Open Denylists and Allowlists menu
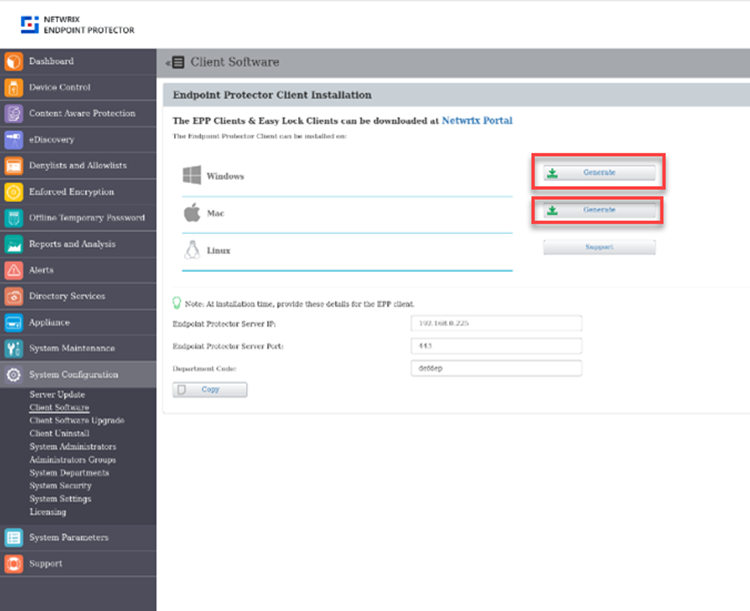The image size is (750, 611). pos(77,166)
